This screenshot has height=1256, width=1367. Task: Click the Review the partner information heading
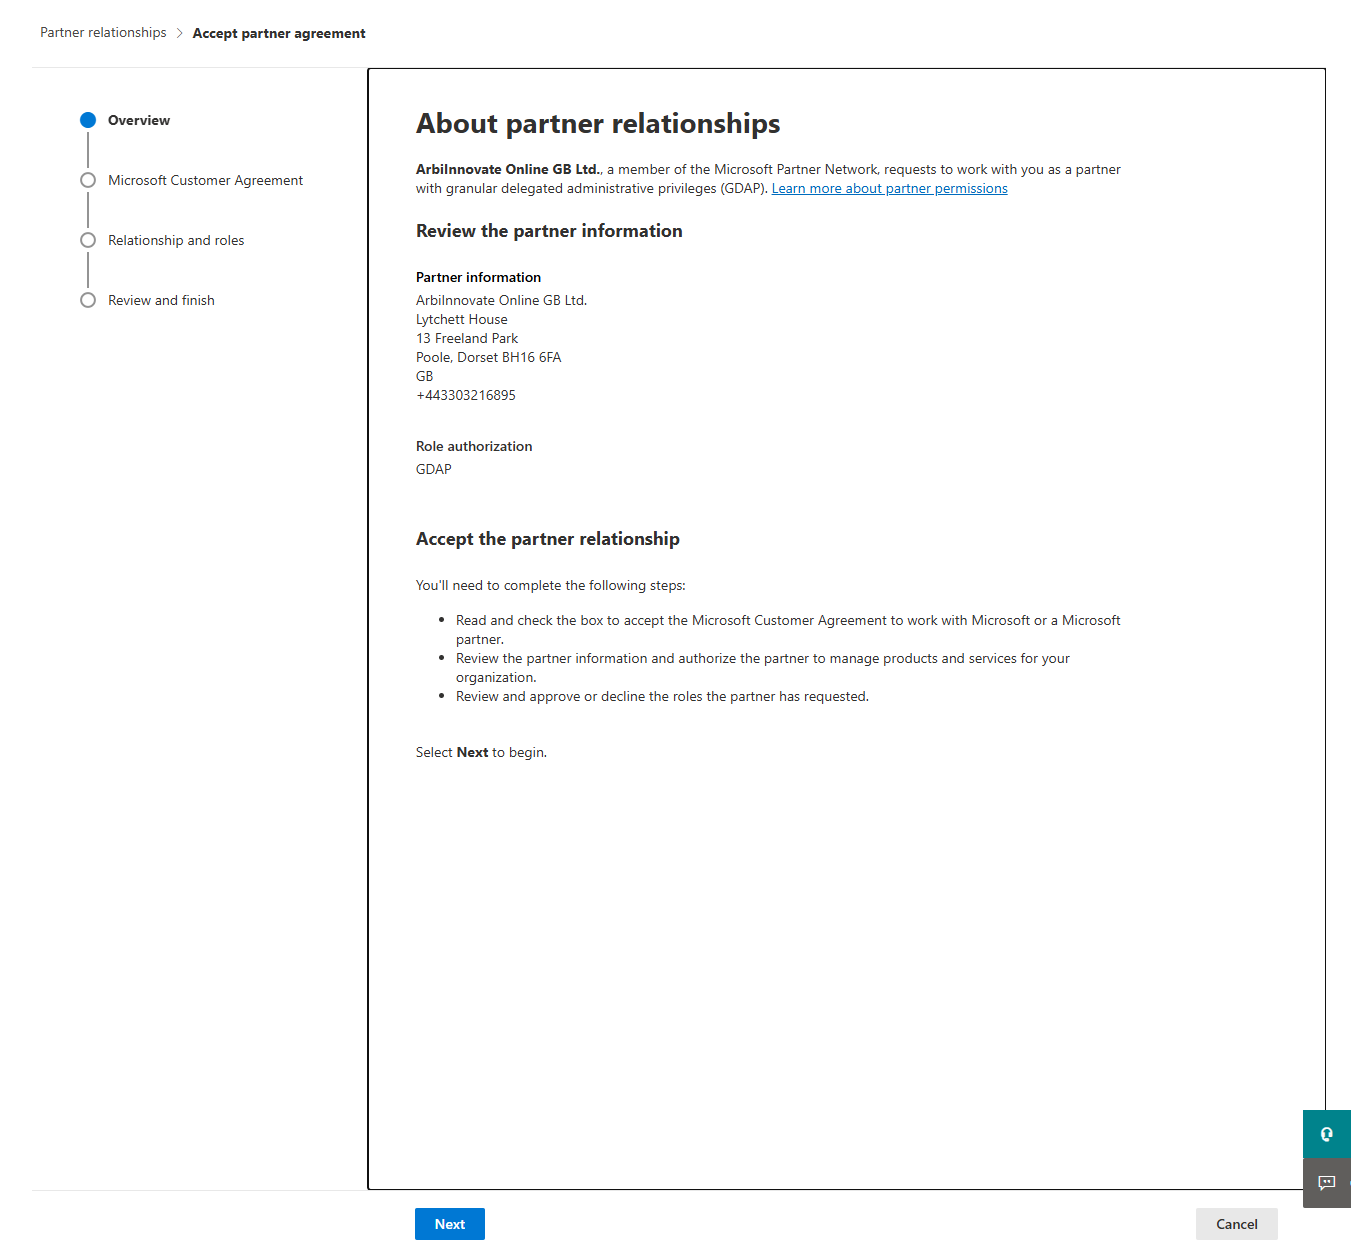tap(549, 231)
